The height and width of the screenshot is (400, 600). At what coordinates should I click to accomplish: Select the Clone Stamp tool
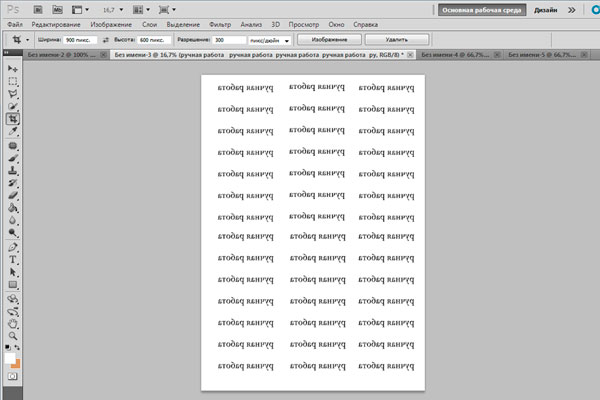point(13,170)
